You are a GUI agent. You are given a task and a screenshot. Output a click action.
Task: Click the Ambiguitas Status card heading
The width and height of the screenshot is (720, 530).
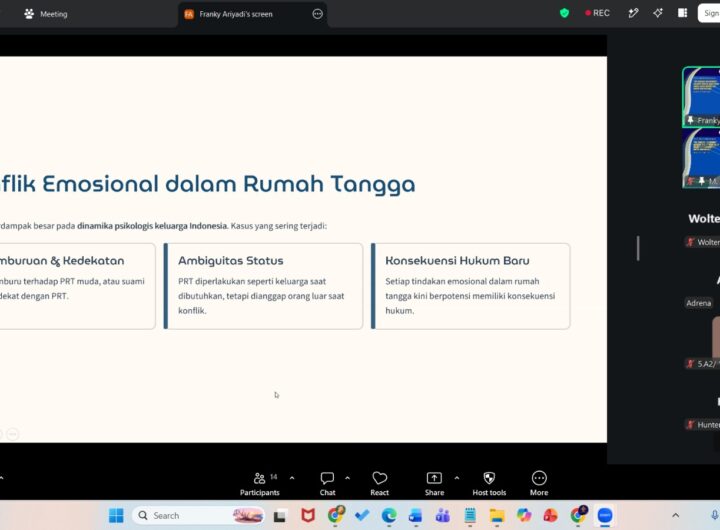231,260
